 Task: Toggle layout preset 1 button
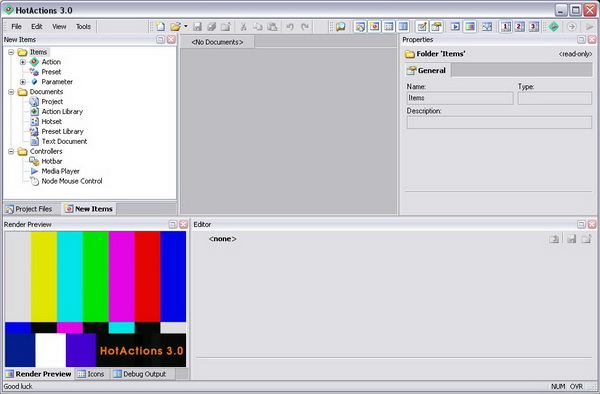point(505,26)
